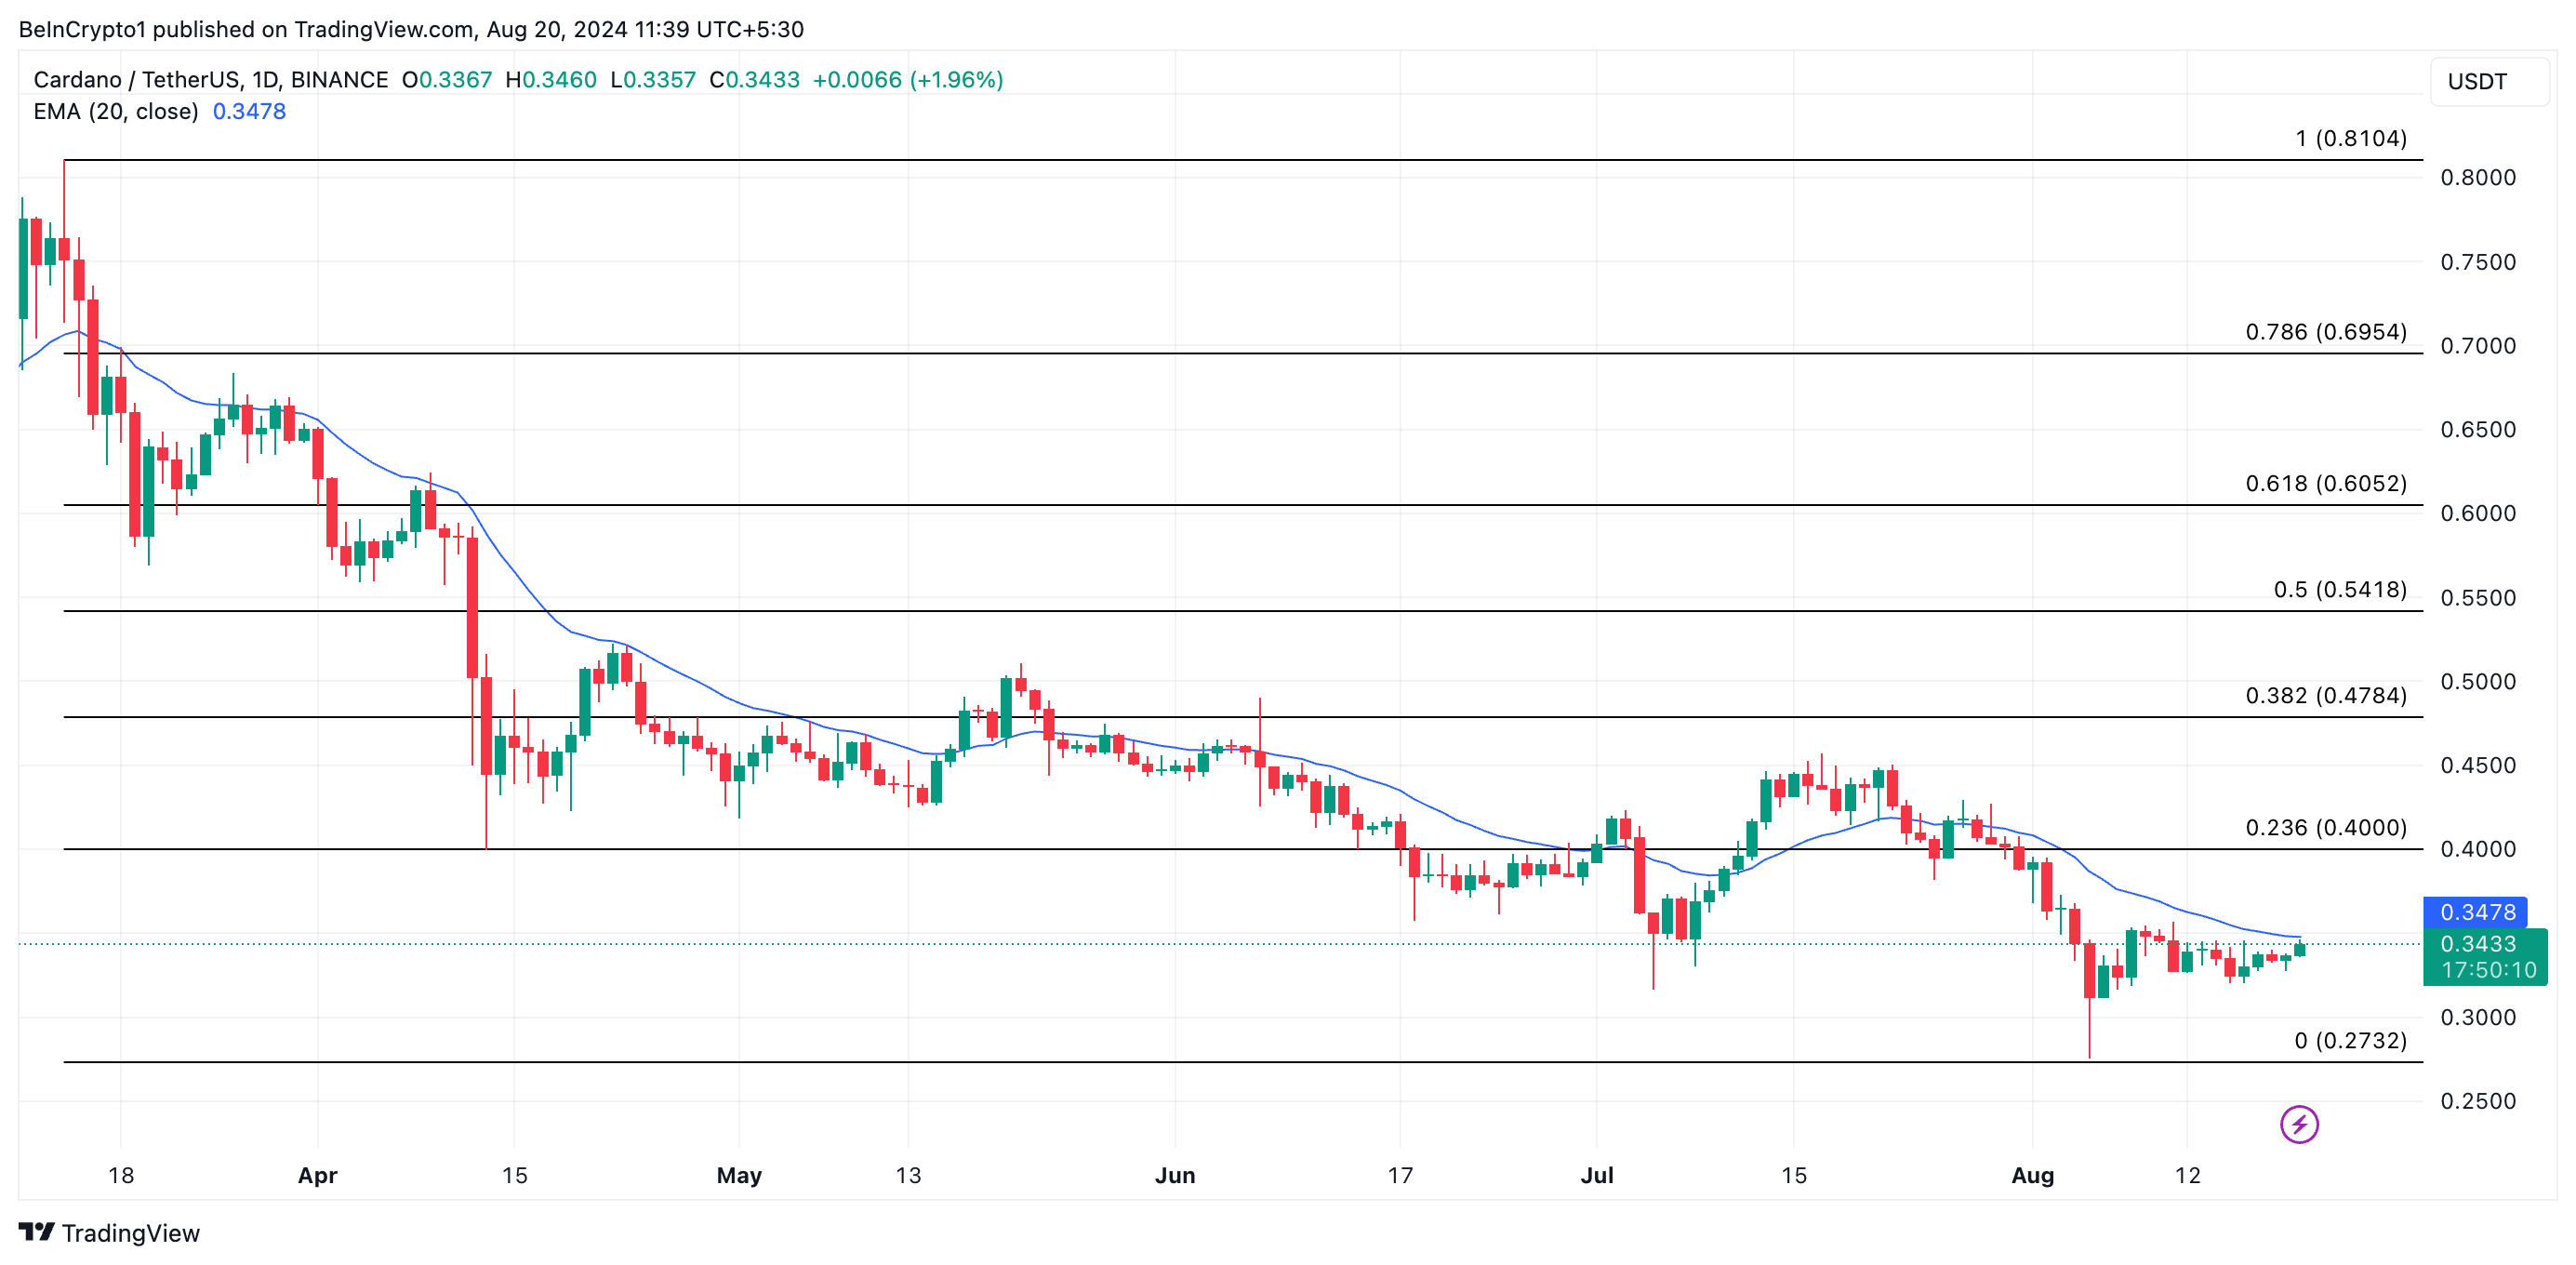Click the Jun label on time axis
This screenshot has height=1265, width=2576.
1174,1175
